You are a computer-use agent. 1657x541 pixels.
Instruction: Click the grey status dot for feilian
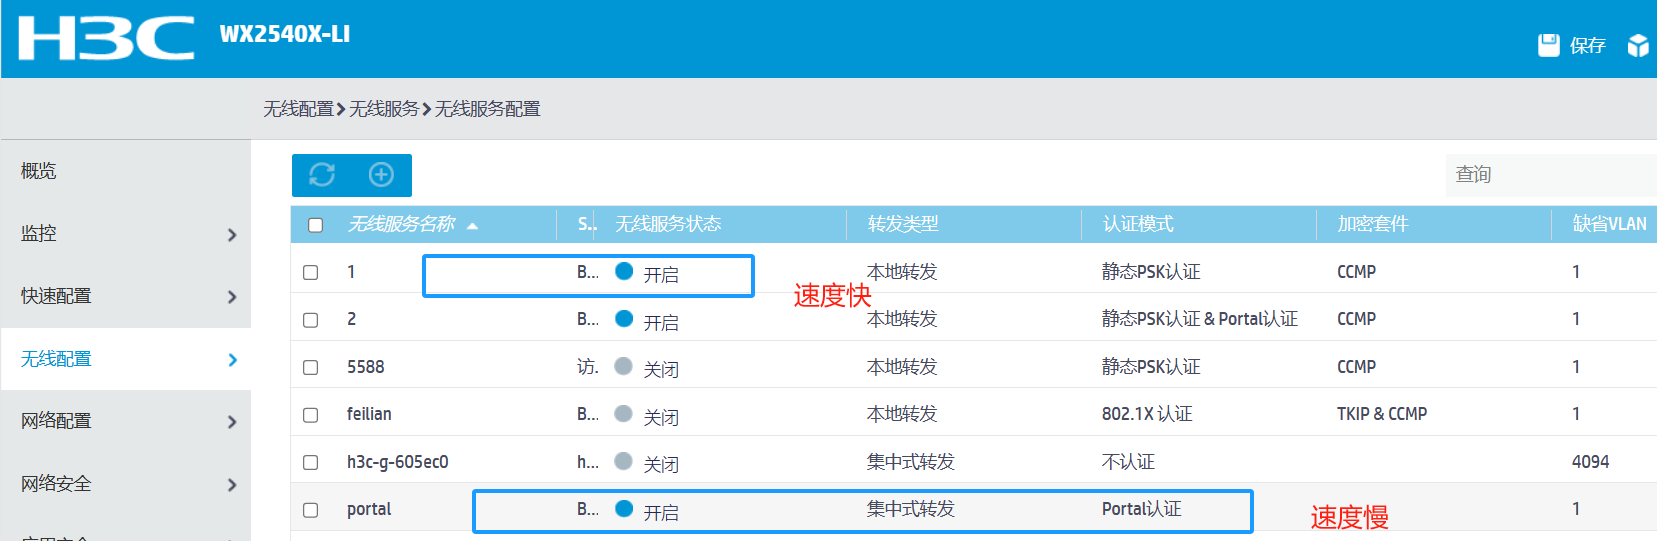click(623, 414)
